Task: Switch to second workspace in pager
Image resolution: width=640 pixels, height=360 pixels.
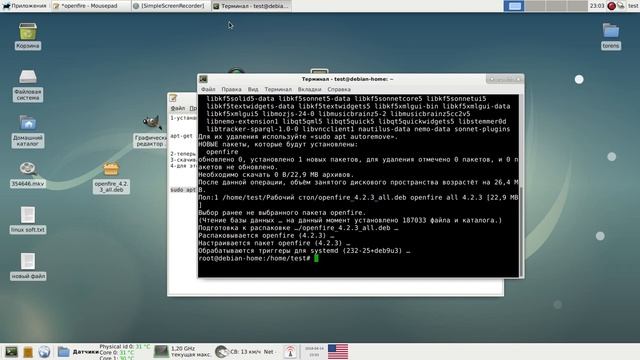Action: (x=535, y=6)
